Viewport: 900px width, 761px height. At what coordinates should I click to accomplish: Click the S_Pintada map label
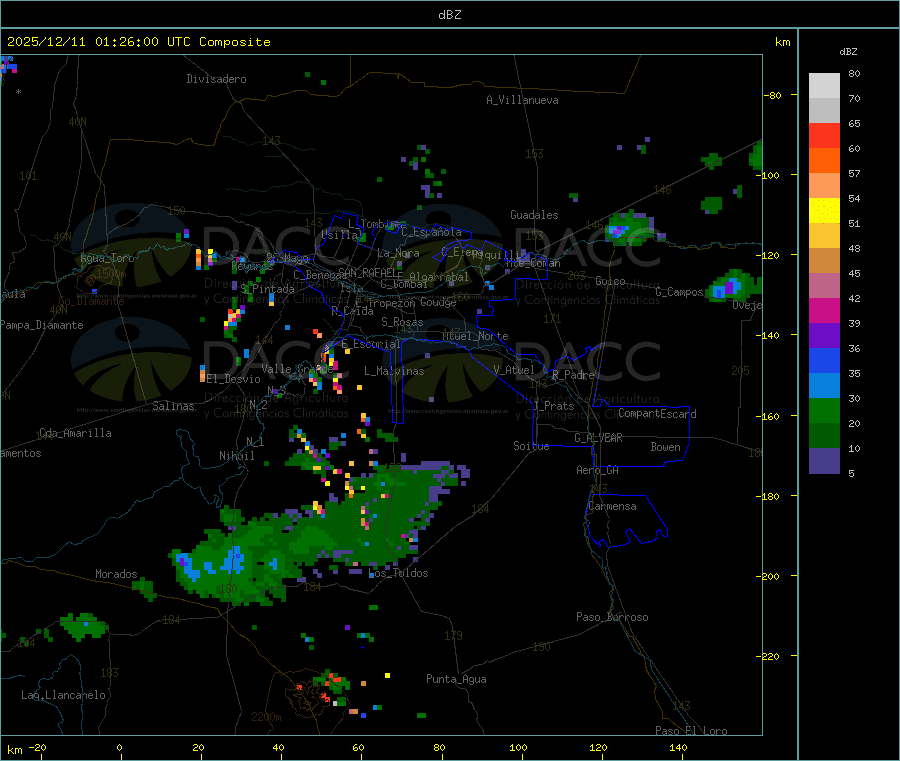[x=267, y=289]
